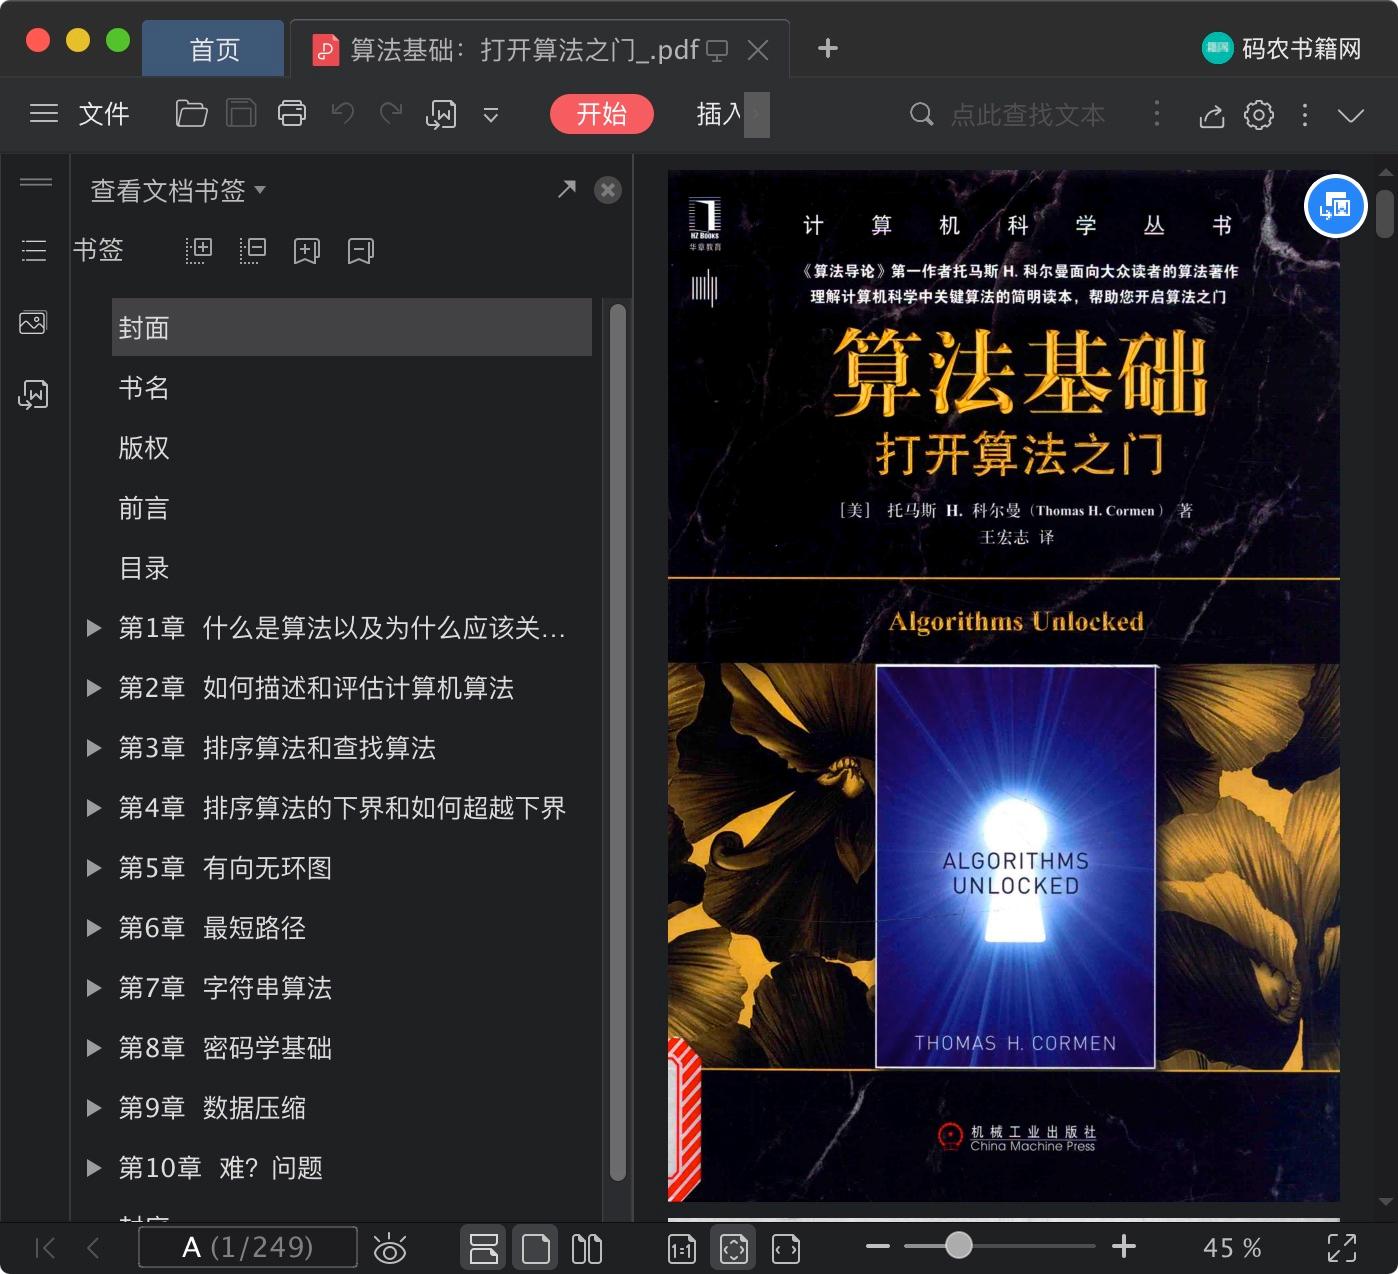Image resolution: width=1398 pixels, height=1274 pixels.
Task: Open the 文件 menu
Action: click(x=104, y=114)
